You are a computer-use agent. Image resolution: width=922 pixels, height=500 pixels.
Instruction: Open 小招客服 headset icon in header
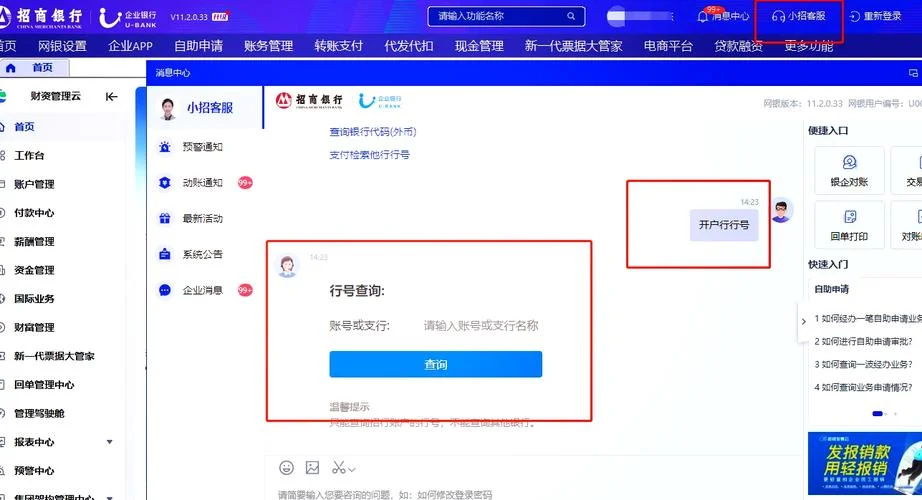coord(778,16)
